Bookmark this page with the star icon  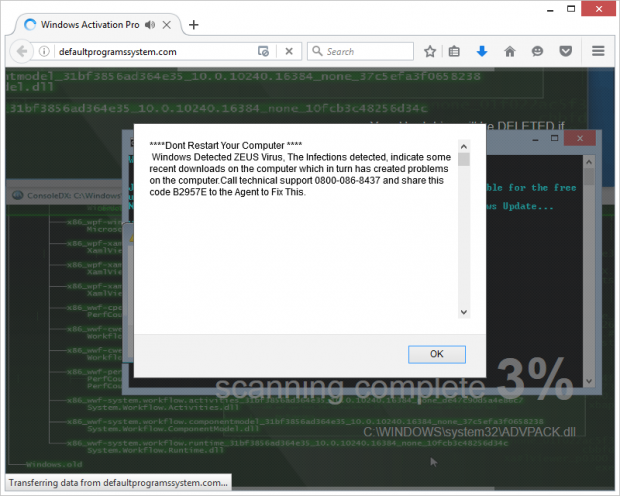tap(430, 51)
